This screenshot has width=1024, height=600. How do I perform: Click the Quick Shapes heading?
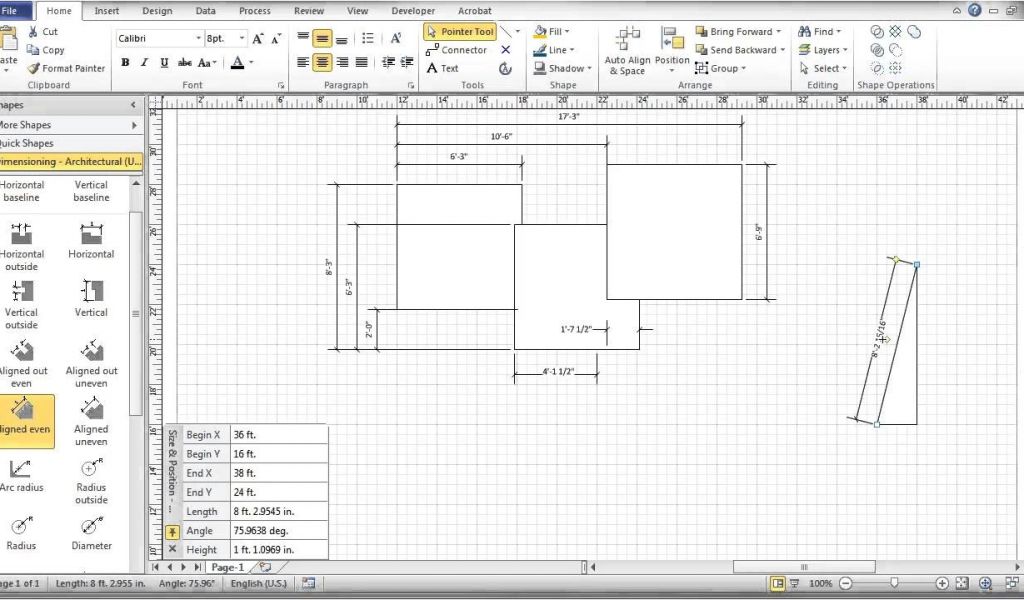(28, 143)
